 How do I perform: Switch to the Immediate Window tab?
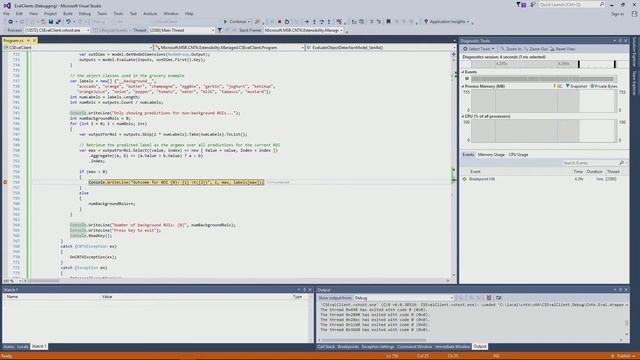pyautogui.click(x=452, y=347)
